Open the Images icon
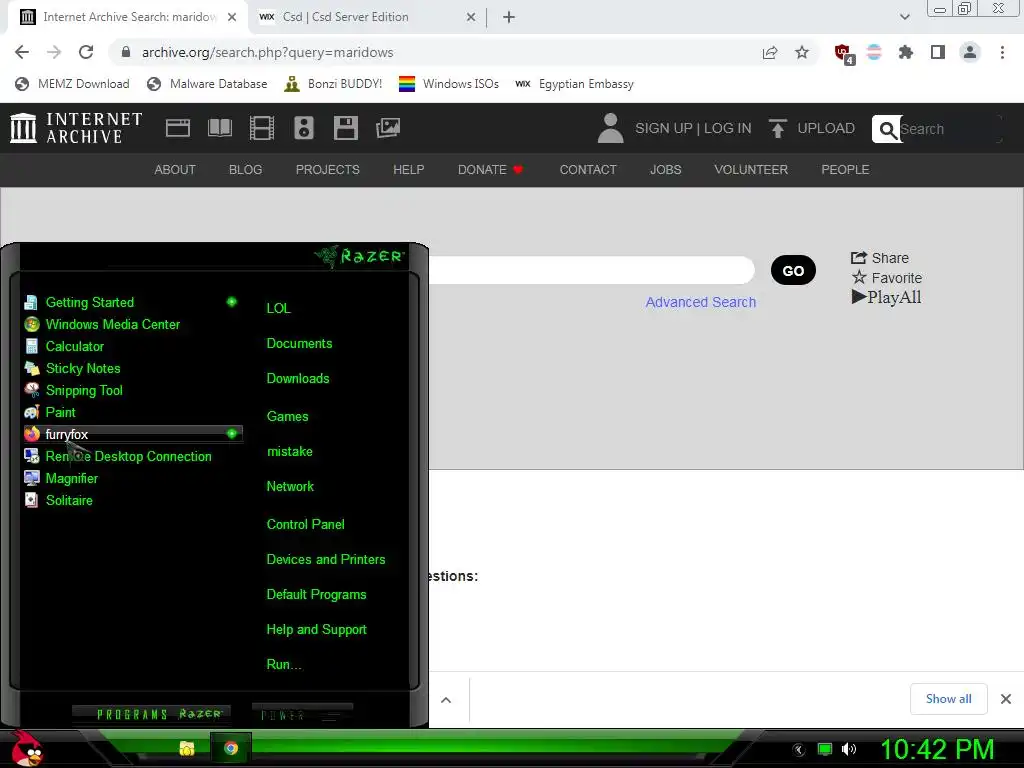 pos(388,128)
